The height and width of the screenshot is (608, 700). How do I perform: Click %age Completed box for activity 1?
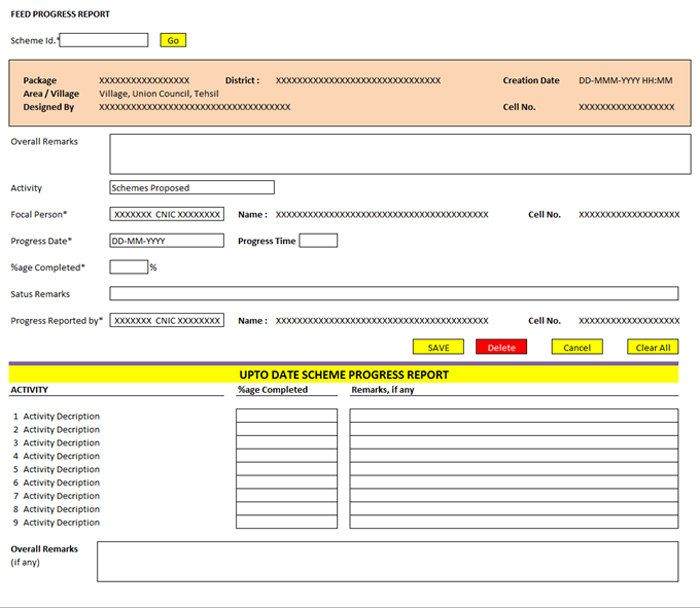point(286,416)
